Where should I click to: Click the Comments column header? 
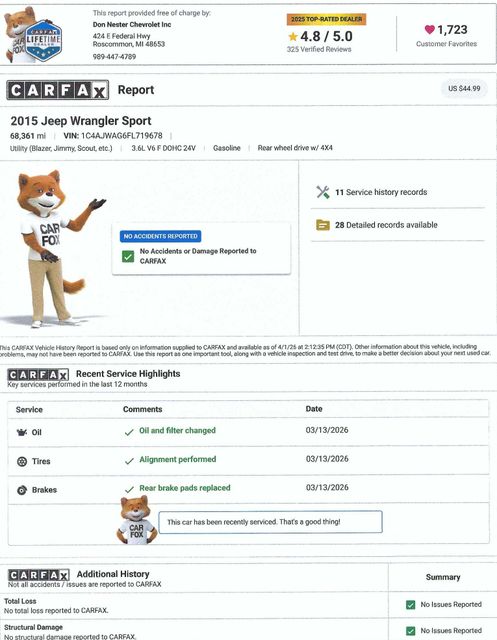(142, 409)
